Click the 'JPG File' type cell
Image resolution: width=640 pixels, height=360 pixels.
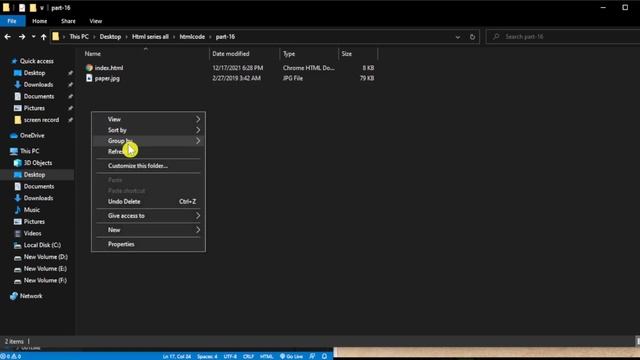293,78
